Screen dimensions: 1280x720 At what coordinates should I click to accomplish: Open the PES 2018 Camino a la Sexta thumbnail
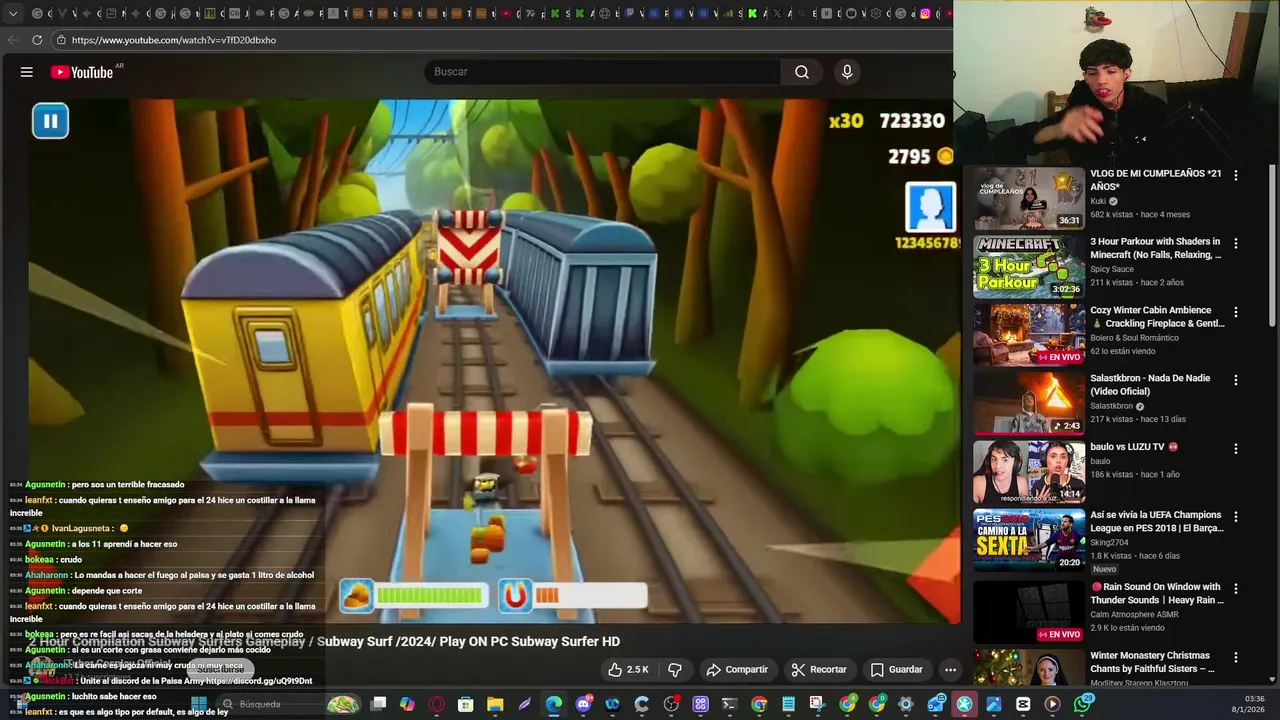pos(1029,540)
